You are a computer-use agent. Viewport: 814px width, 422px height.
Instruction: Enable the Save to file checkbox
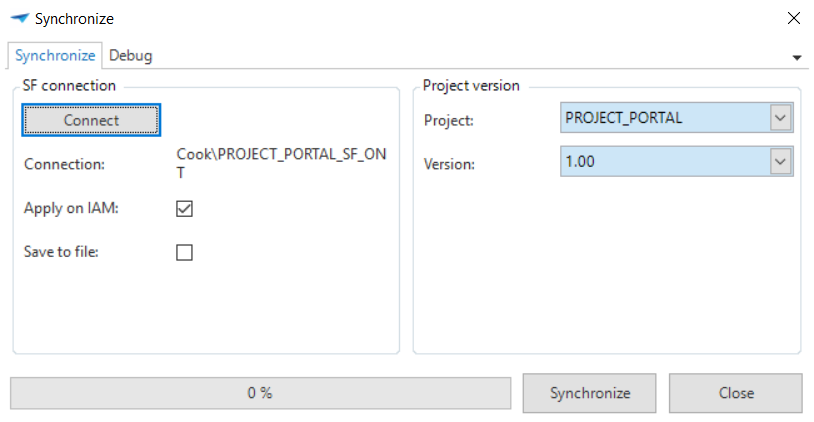pos(184,253)
